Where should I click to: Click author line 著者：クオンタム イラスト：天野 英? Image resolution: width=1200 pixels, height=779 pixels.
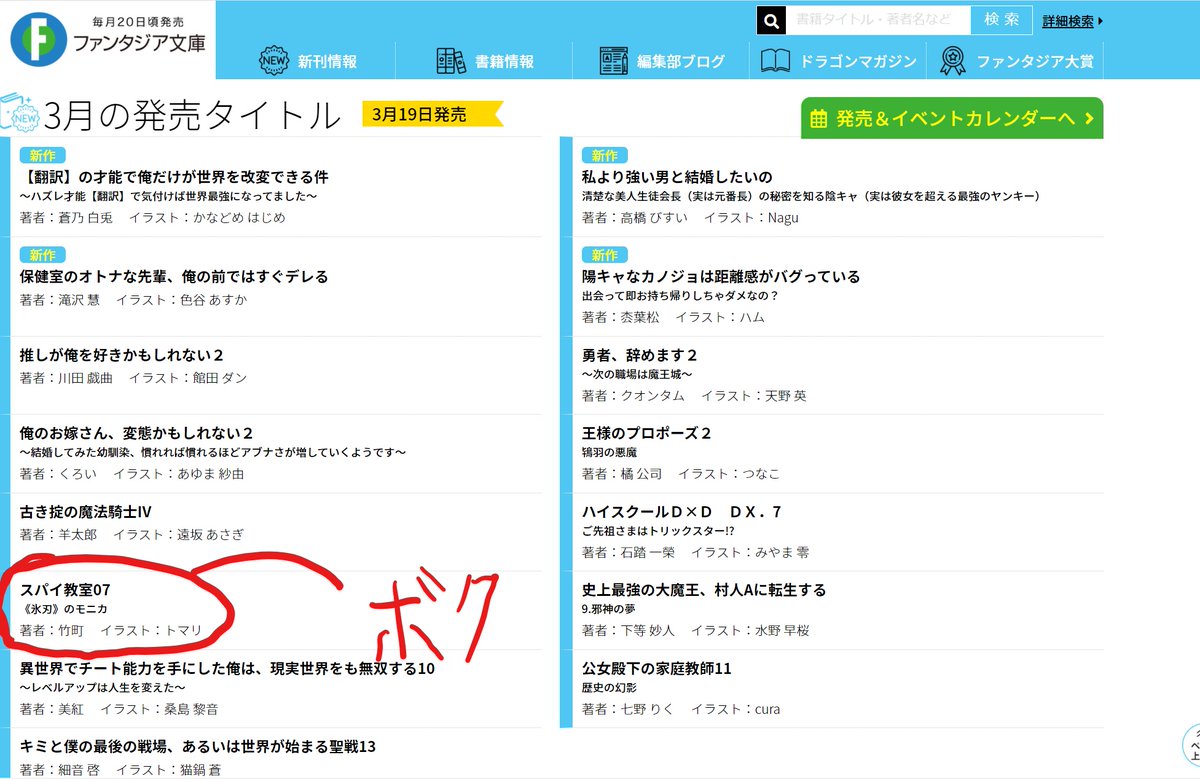tap(694, 396)
